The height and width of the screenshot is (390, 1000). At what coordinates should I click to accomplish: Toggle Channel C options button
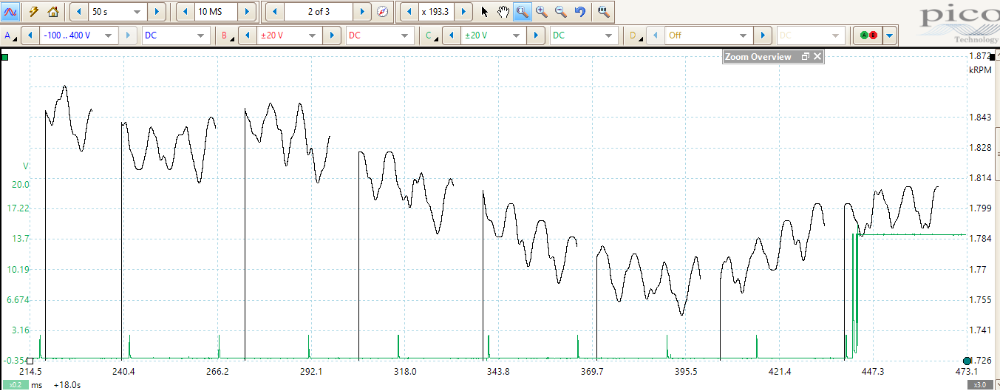pyautogui.click(x=431, y=36)
